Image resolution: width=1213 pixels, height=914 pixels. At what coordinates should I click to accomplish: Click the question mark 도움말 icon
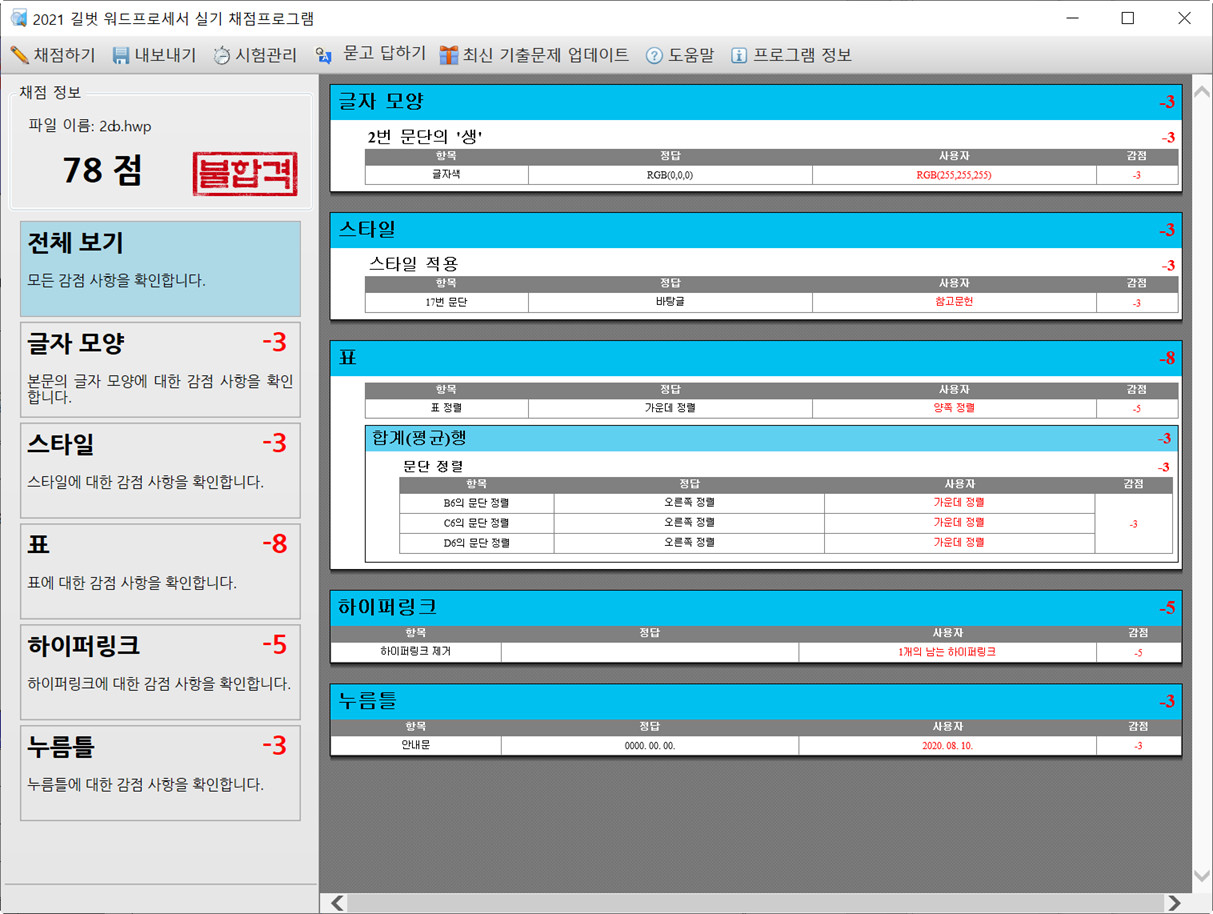pyautogui.click(x=654, y=56)
